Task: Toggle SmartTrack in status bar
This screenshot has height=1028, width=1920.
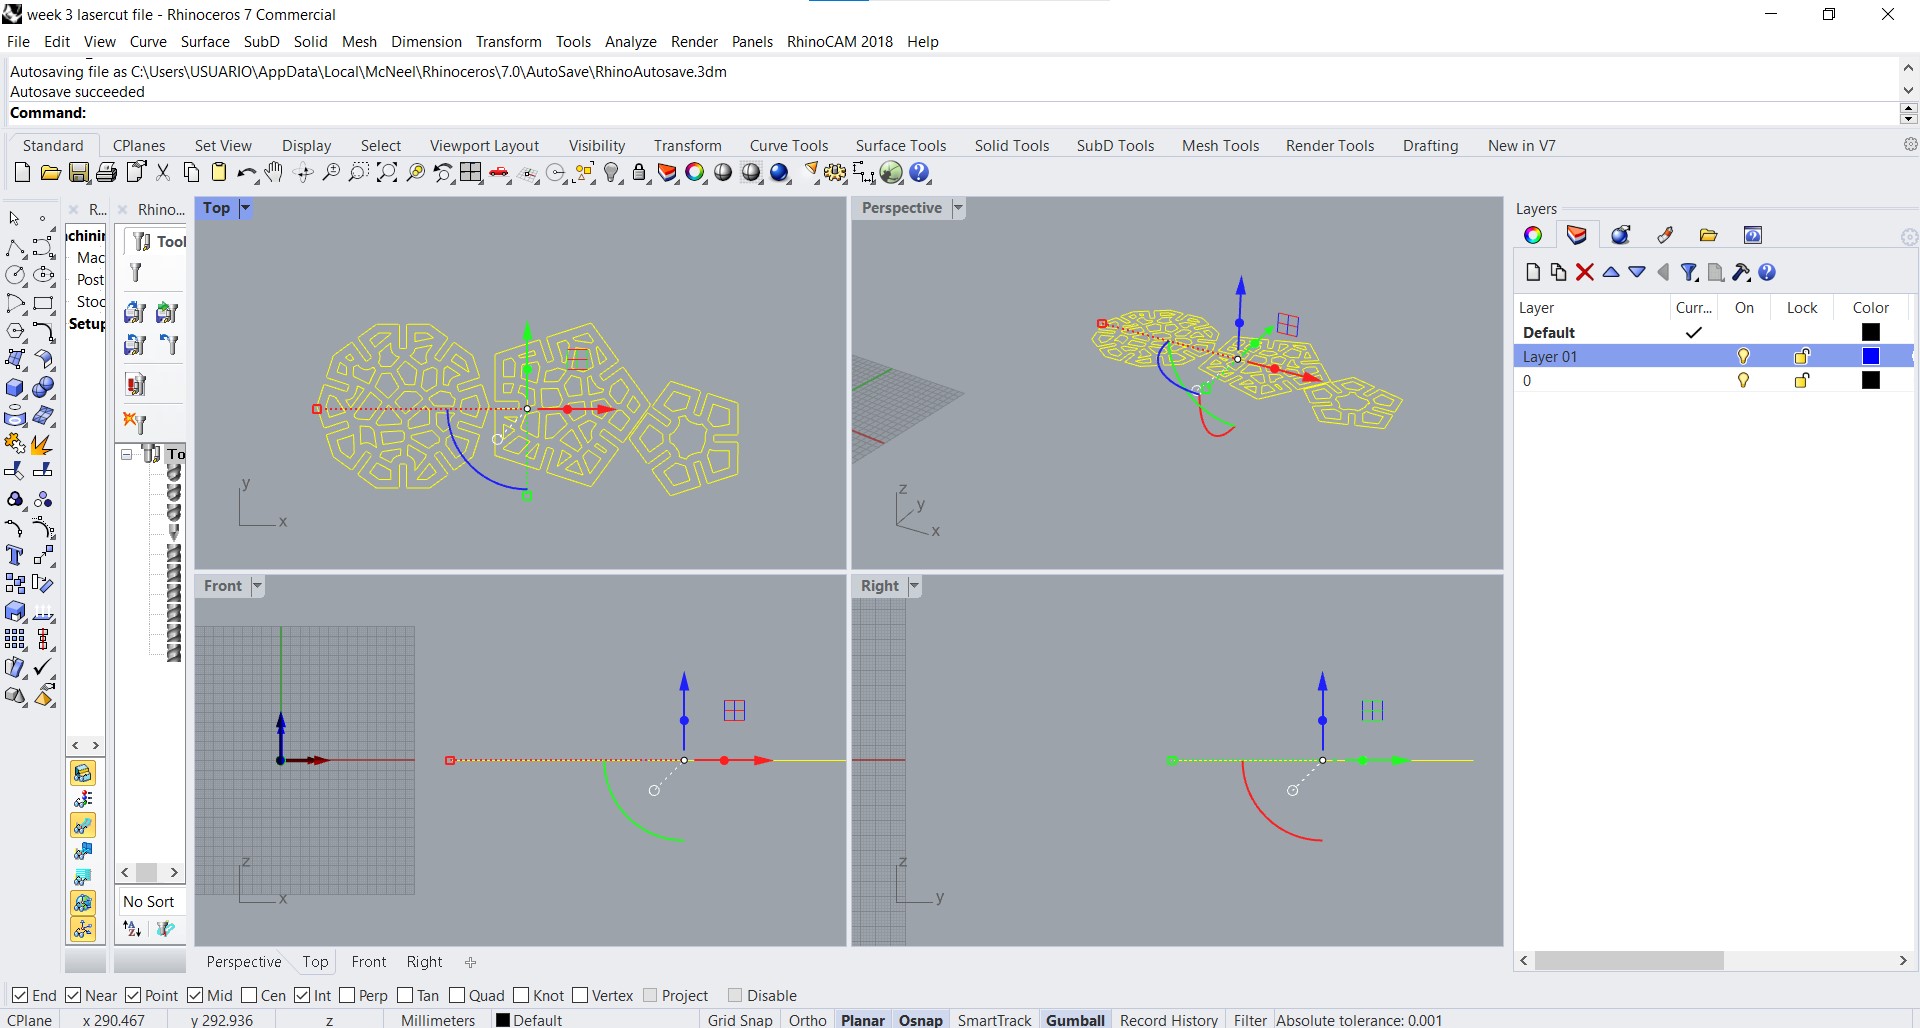Action: pyautogui.click(x=994, y=1019)
